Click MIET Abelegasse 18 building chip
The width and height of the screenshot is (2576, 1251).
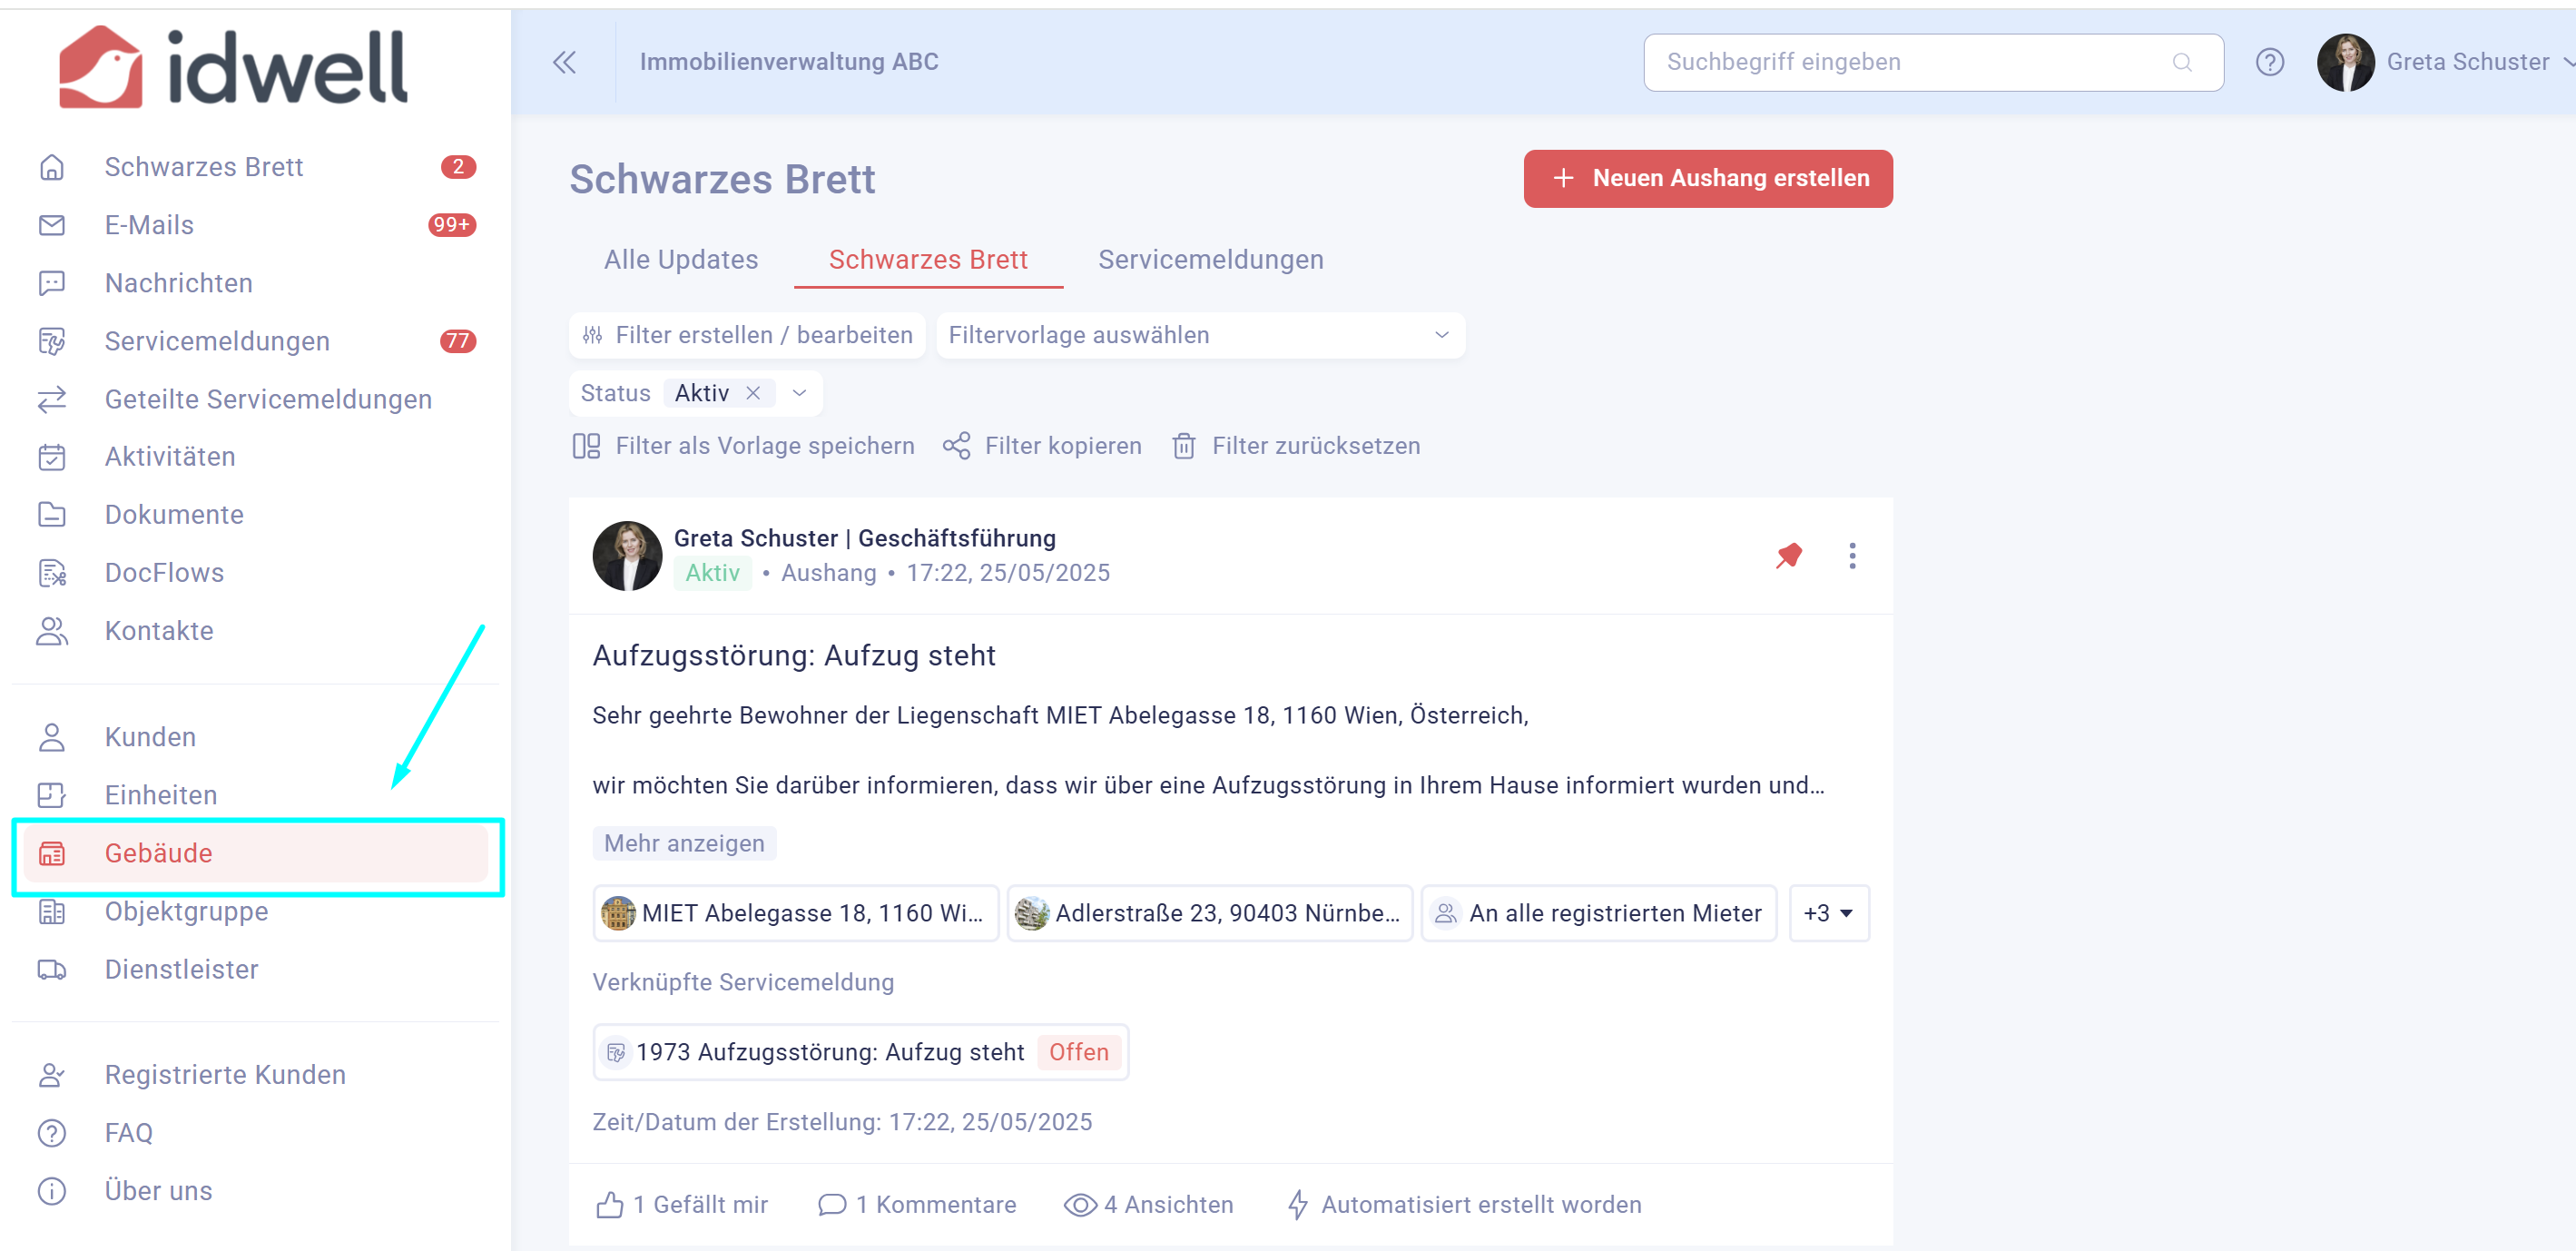(796, 913)
